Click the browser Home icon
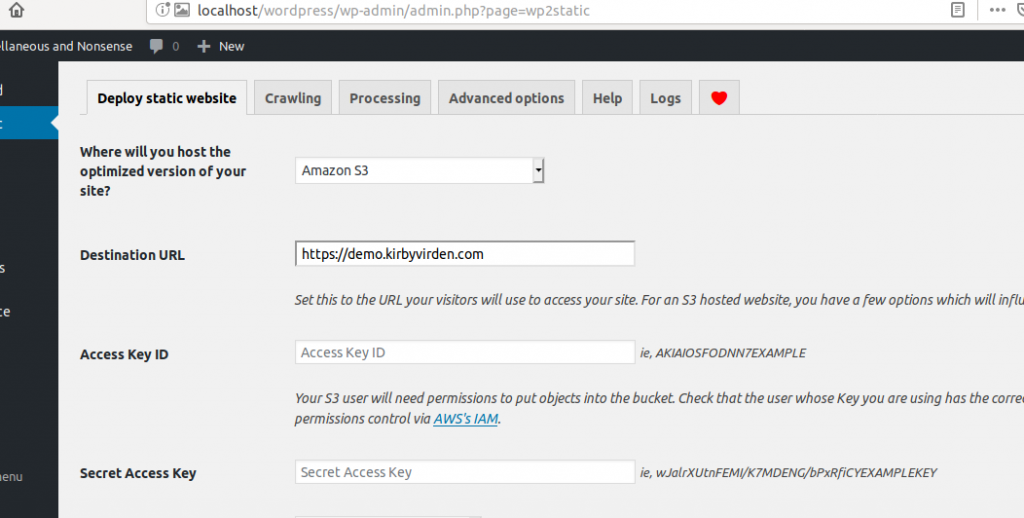Image resolution: width=1024 pixels, height=518 pixels. click(x=16, y=9)
